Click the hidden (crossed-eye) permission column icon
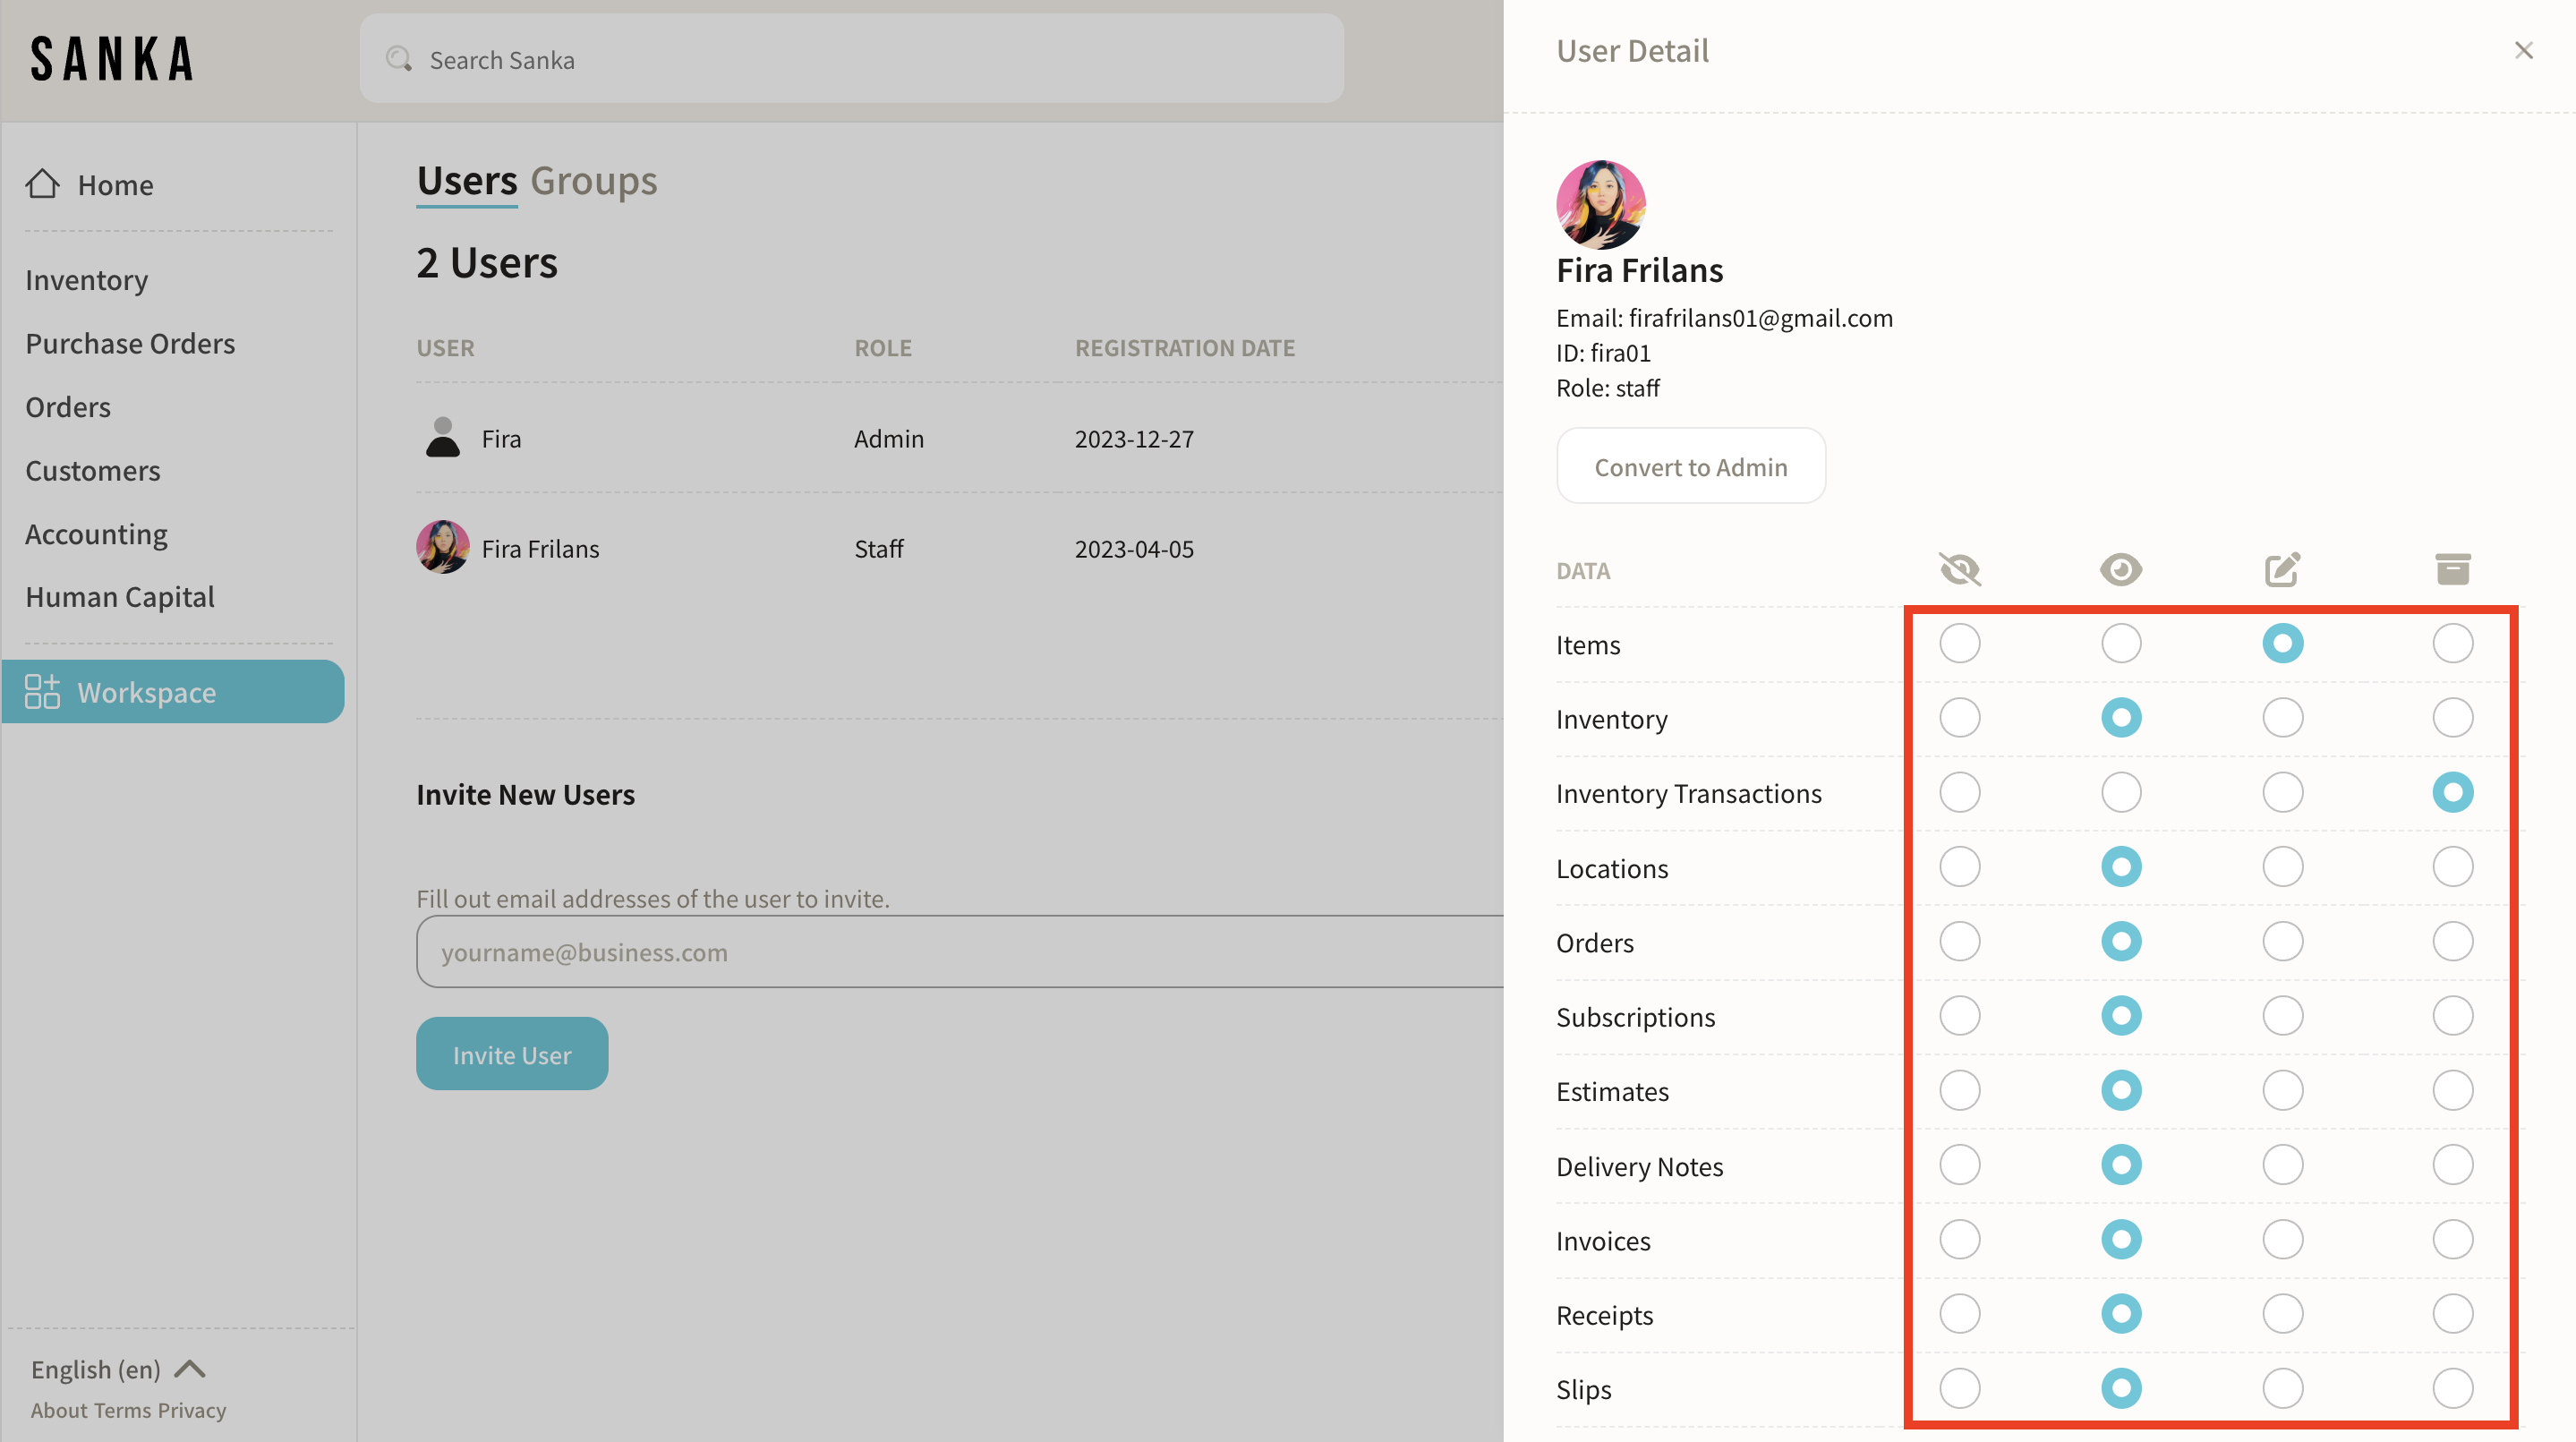The image size is (2576, 1442). tap(1959, 569)
